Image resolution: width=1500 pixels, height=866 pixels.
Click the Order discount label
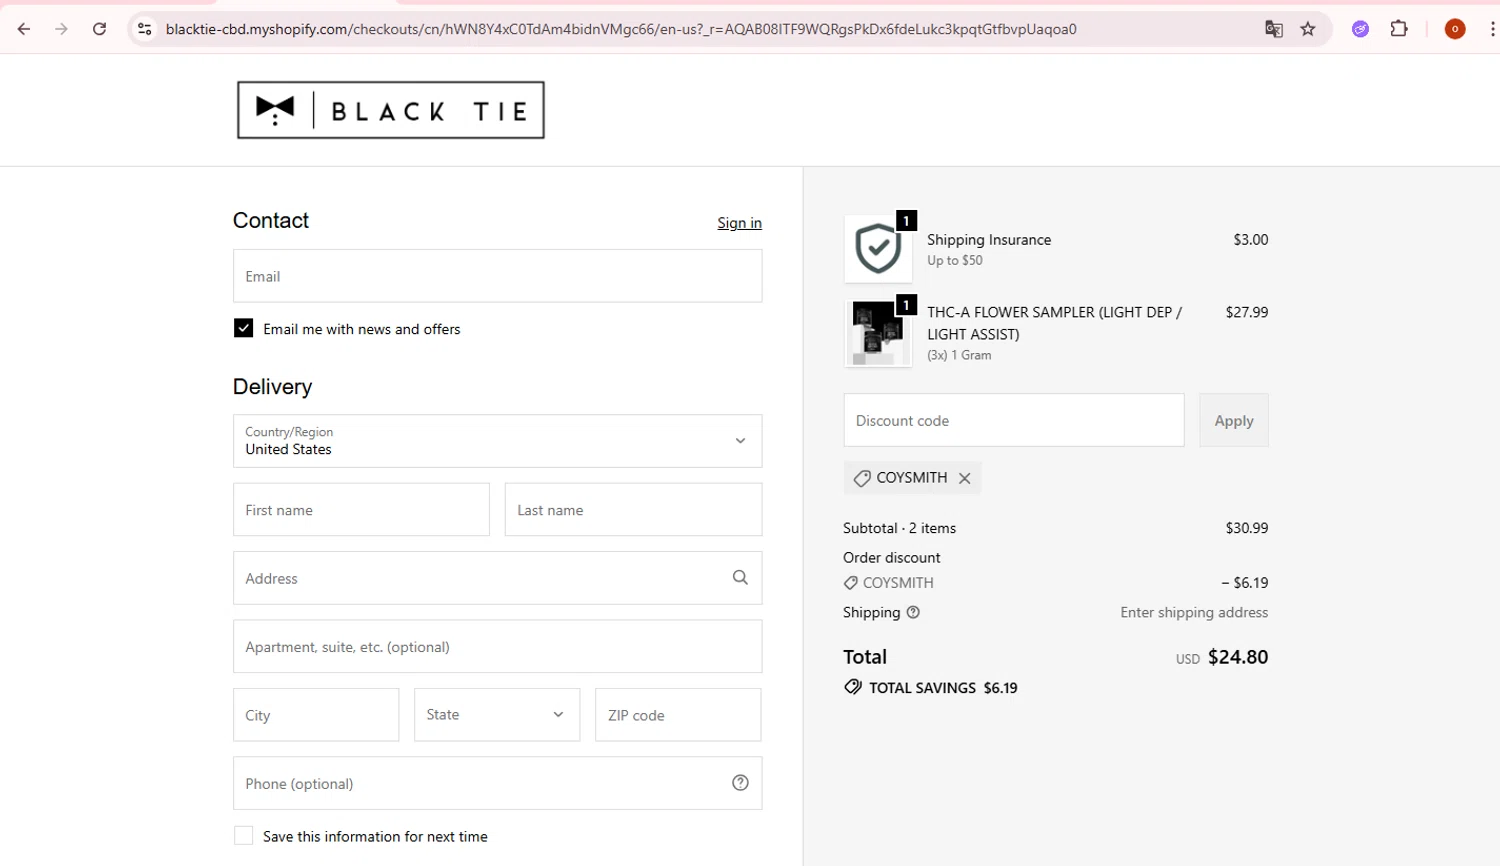(892, 557)
